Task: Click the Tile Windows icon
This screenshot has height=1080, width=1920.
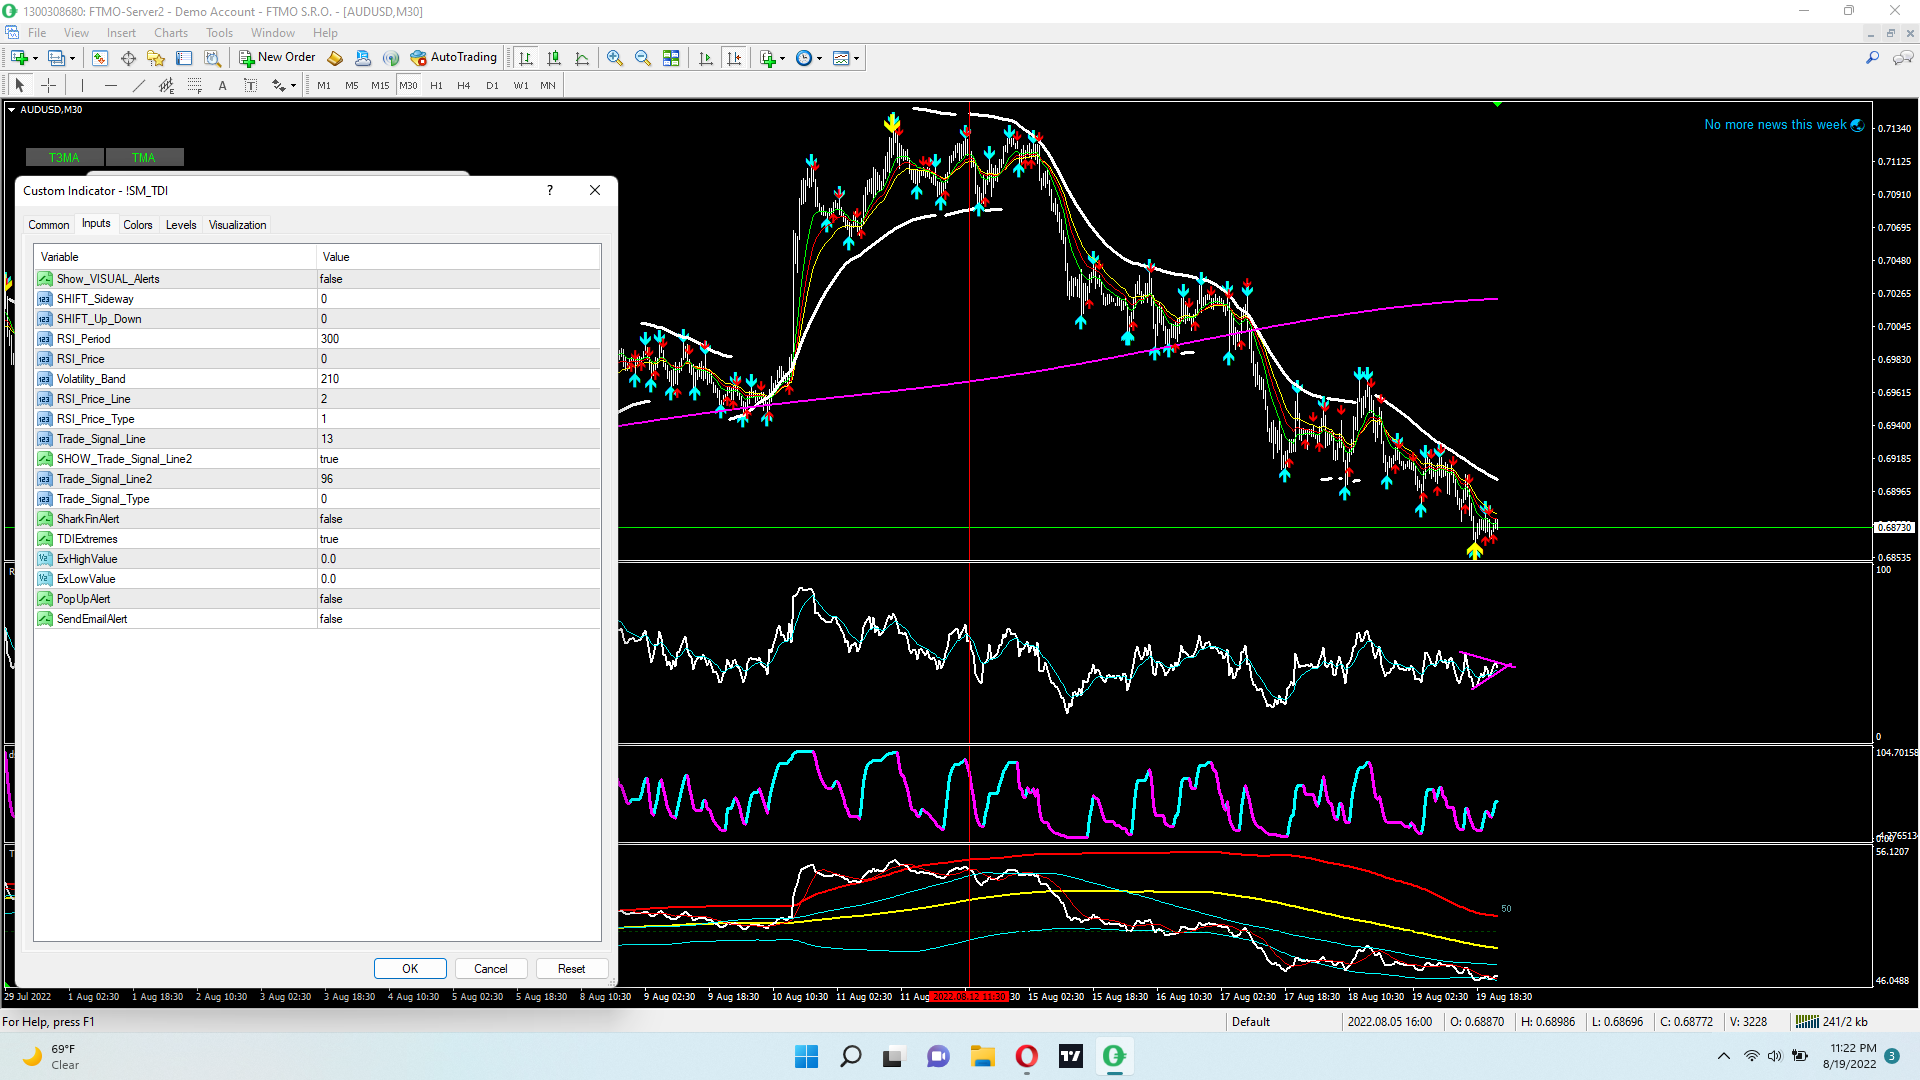Action: (671, 58)
